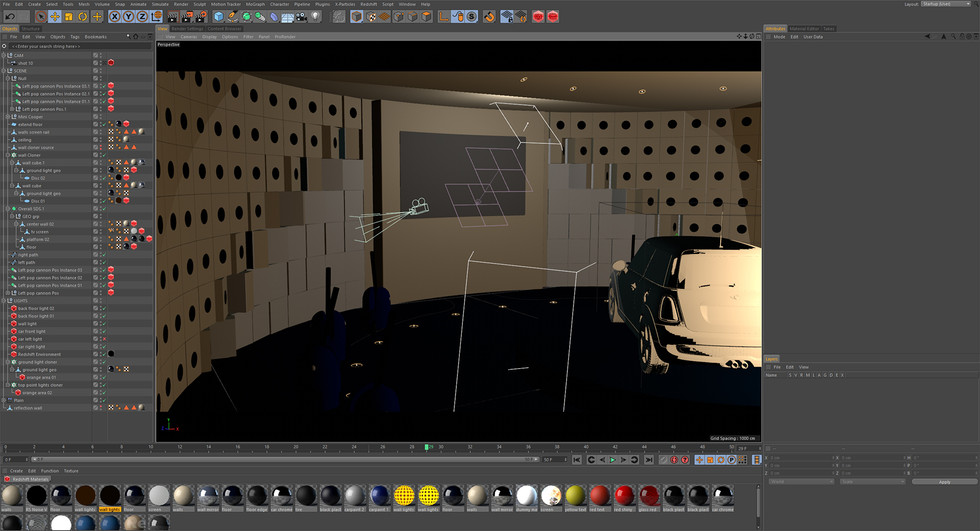Toggle enable check for right path
980x531 pixels.
click(x=104, y=255)
